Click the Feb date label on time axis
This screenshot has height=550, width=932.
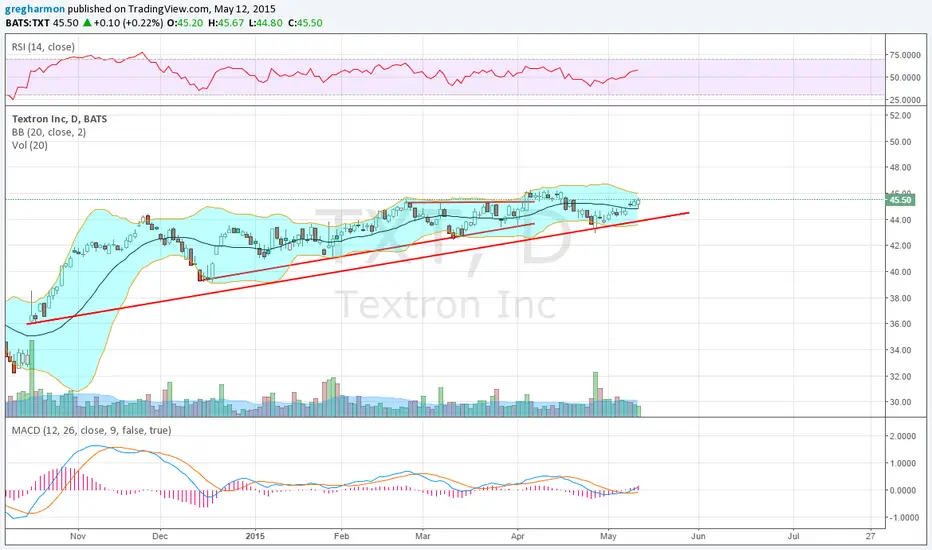341,536
